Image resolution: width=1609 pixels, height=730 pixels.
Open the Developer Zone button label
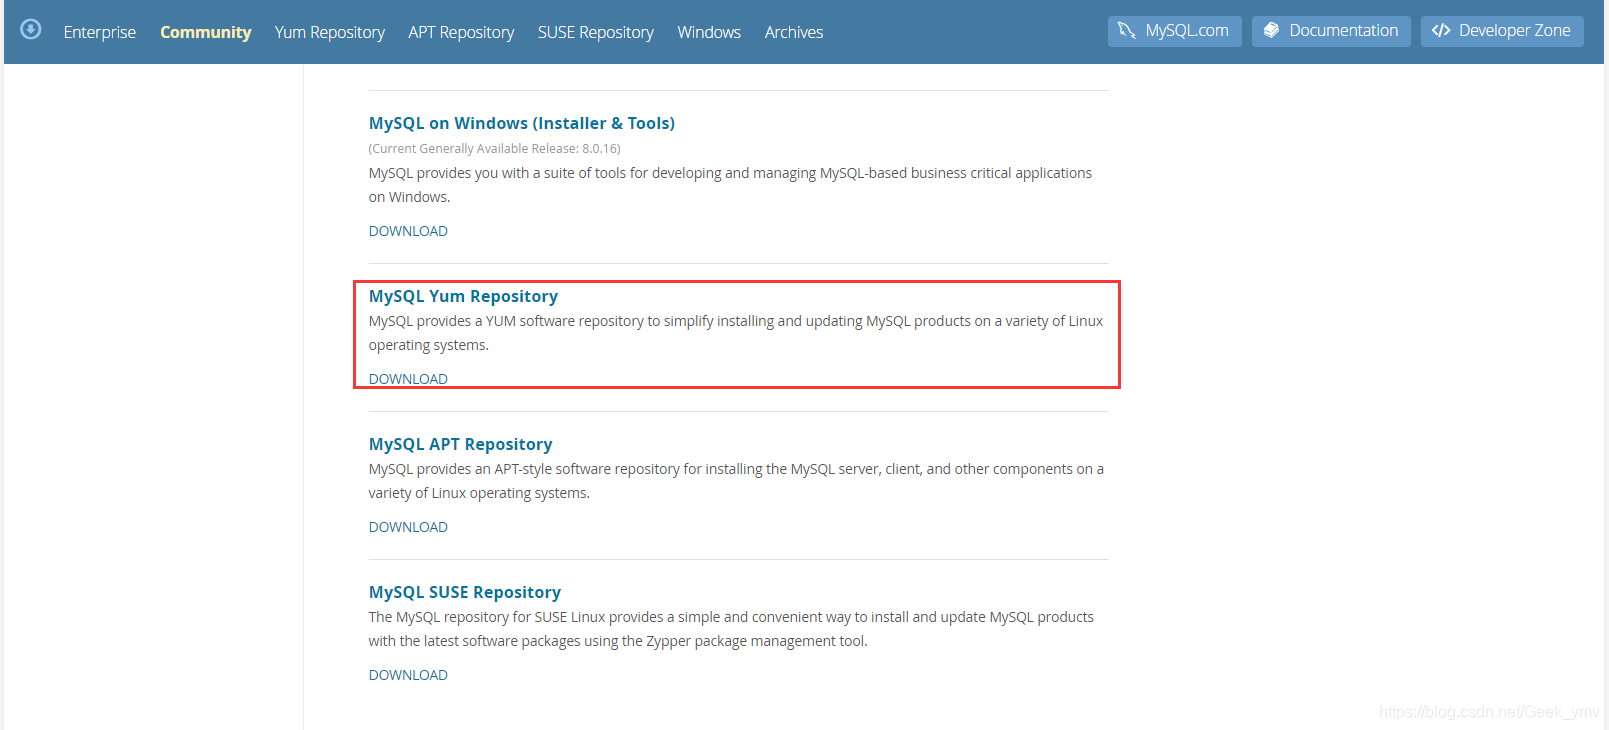pos(1515,31)
